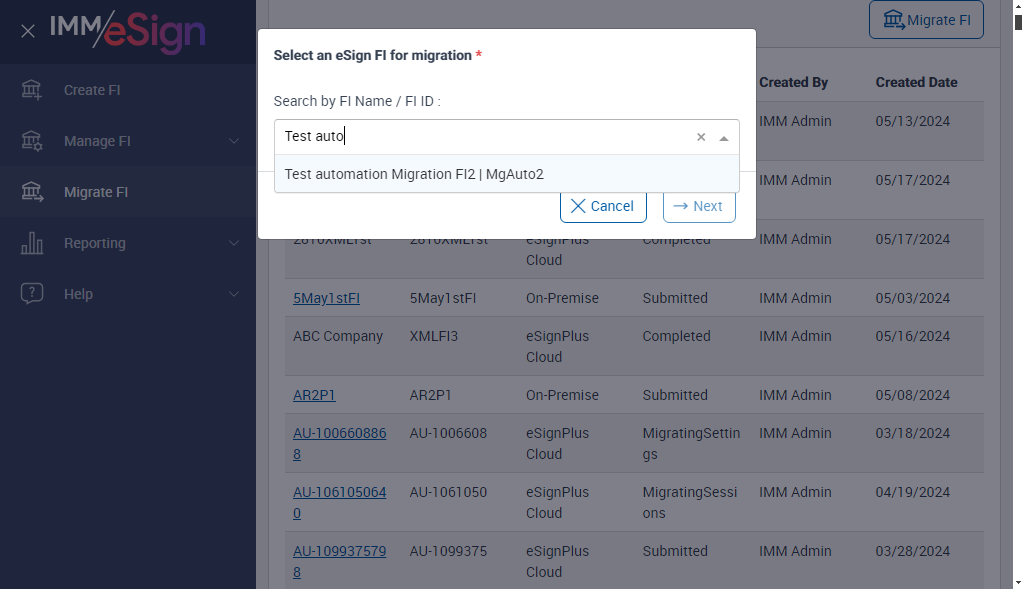Clear the FI search text
The width and height of the screenshot is (1024, 589).
click(x=701, y=137)
